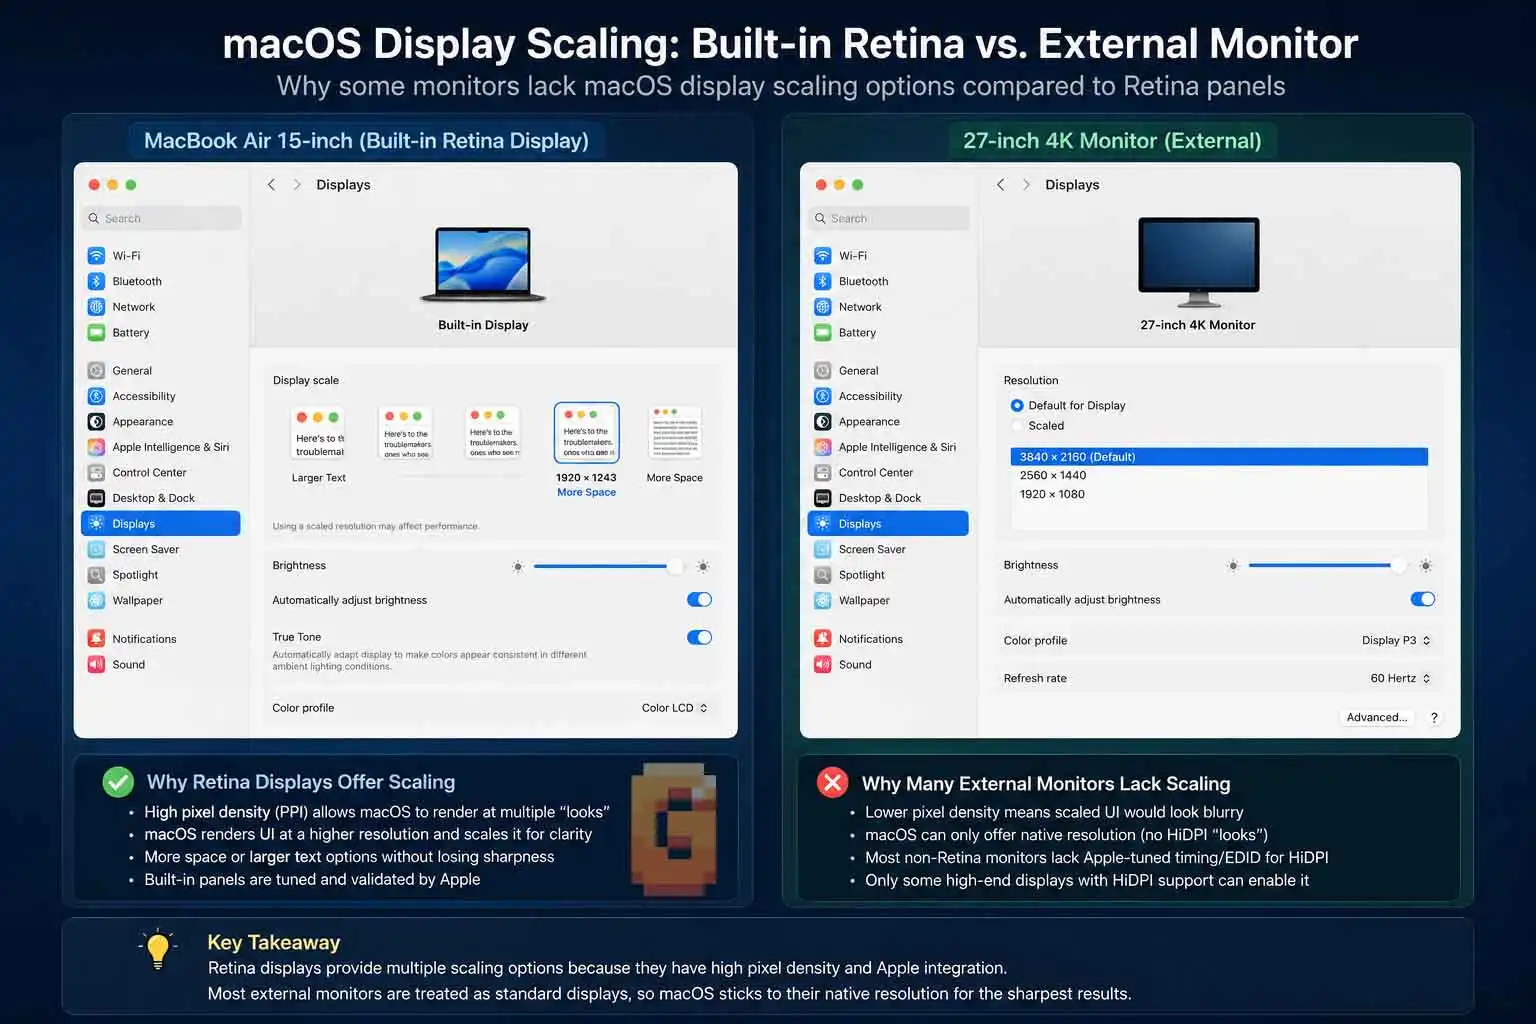Click the 27-inch 4K Monitor image
1536x1024 pixels.
point(1199,262)
